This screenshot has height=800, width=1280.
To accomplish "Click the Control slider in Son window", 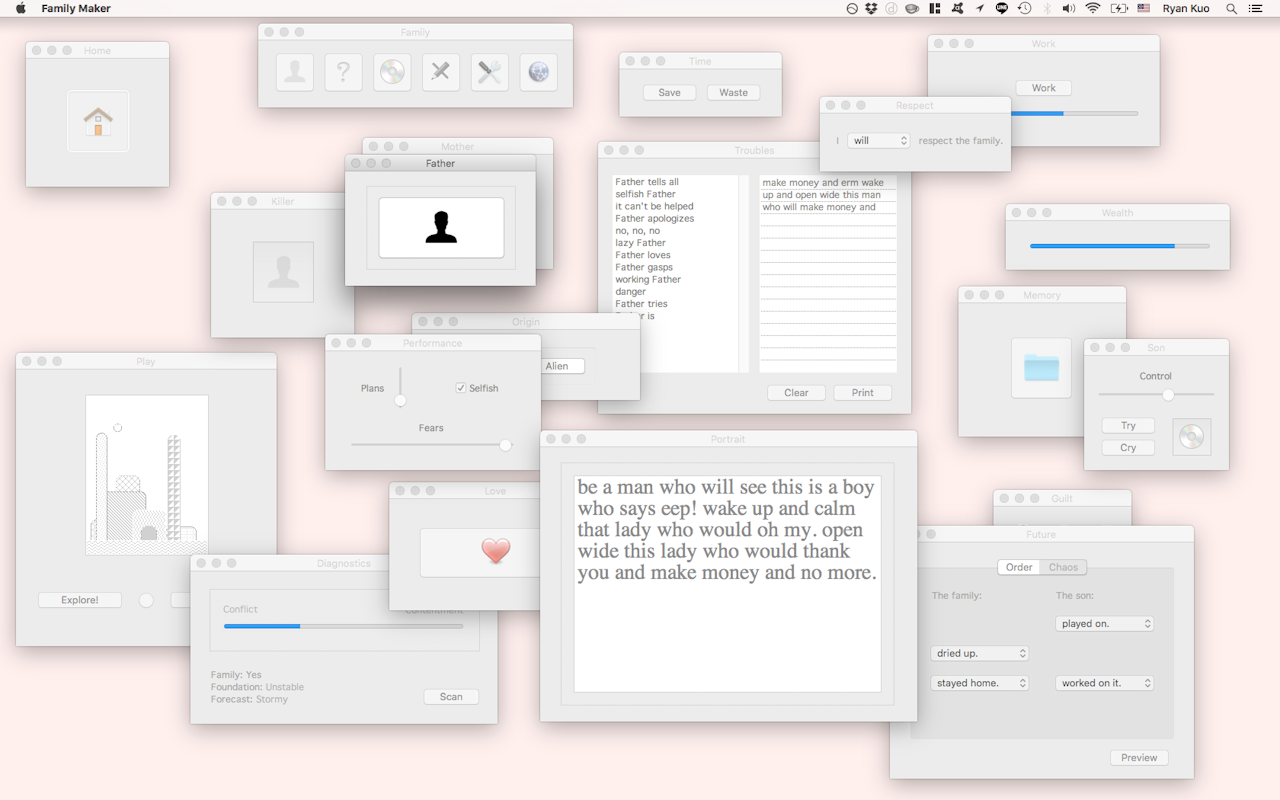I will (x=1167, y=395).
